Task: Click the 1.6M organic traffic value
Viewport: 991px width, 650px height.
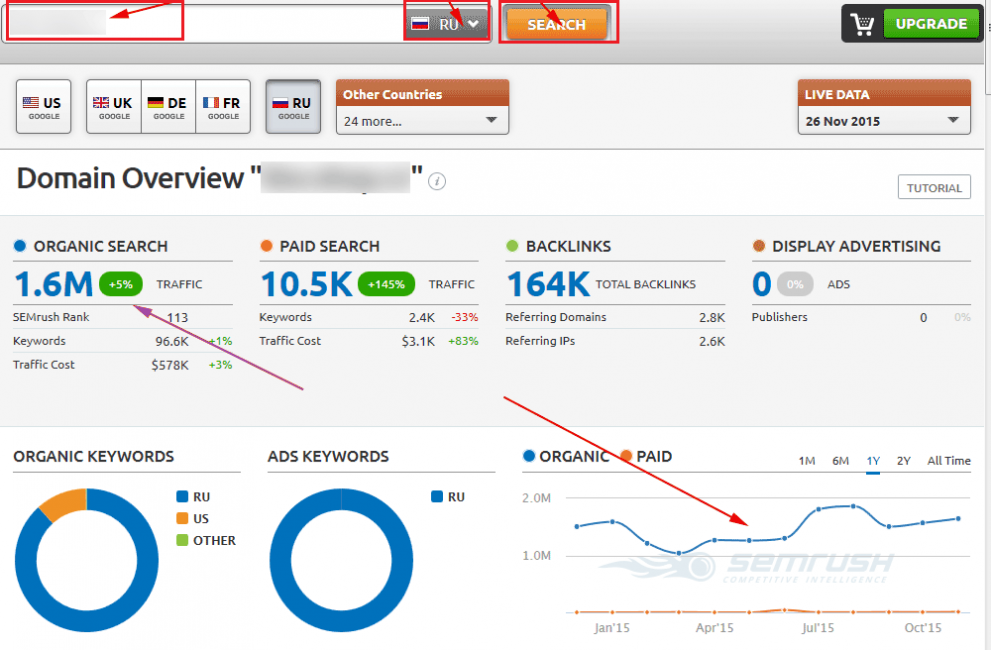Action: click(54, 284)
